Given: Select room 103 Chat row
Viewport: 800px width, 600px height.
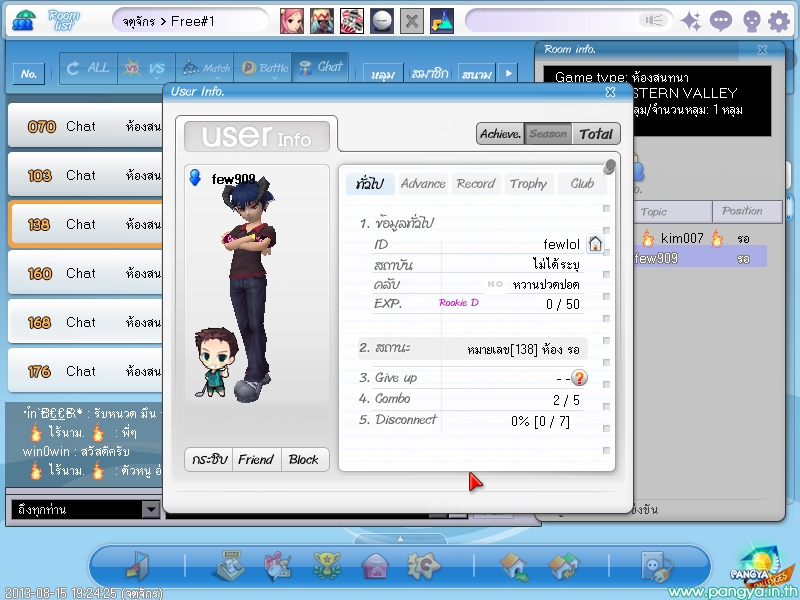Looking at the screenshot, I should coord(86,175).
